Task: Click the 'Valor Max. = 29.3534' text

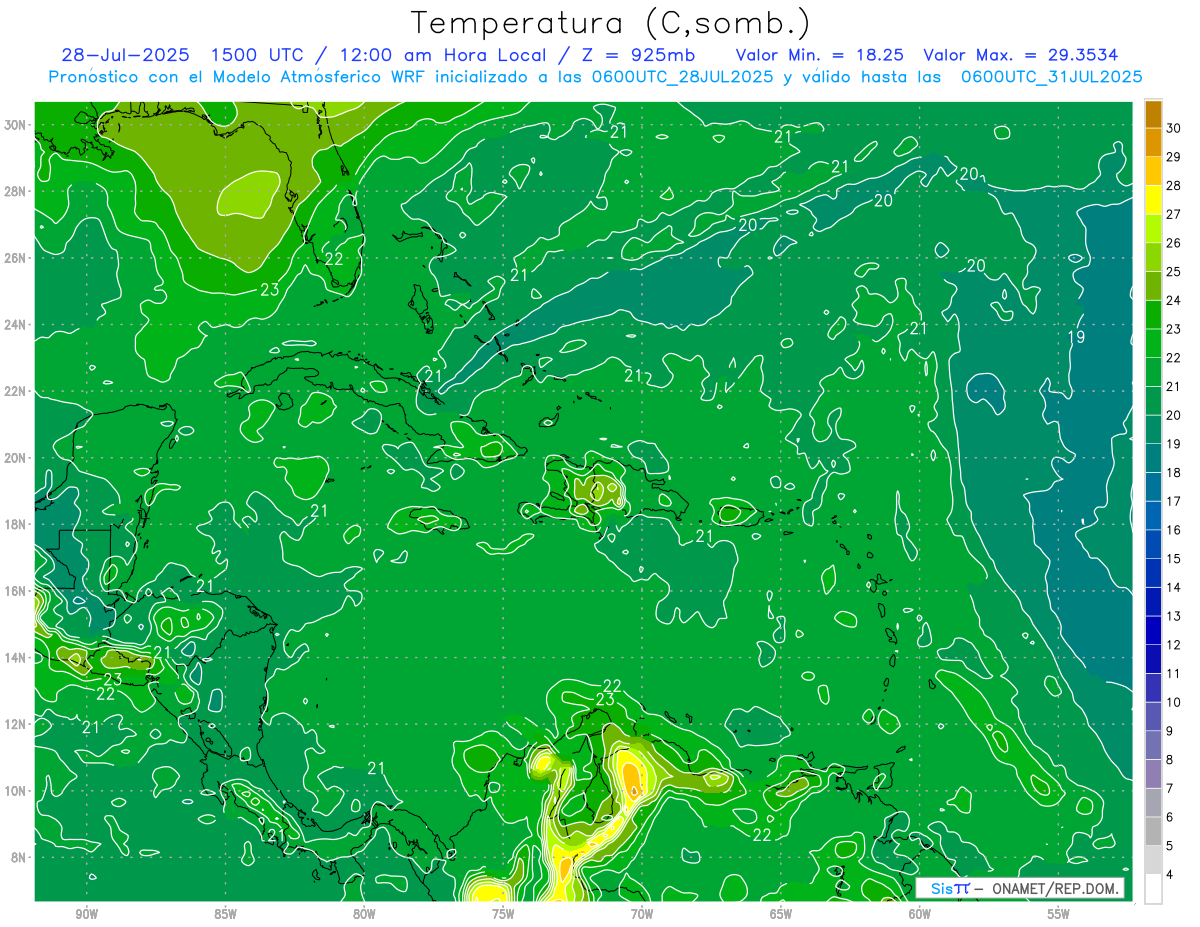Action: tap(1020, 55)
